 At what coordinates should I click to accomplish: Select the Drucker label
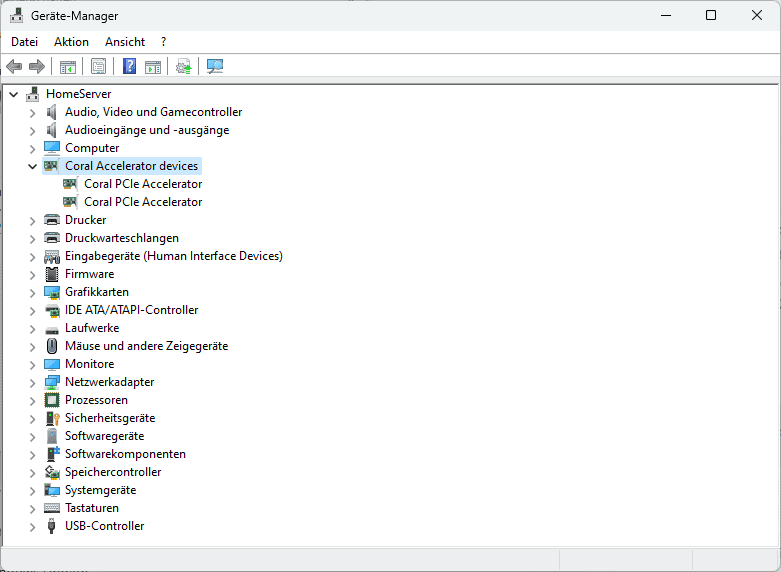point(86,220)
